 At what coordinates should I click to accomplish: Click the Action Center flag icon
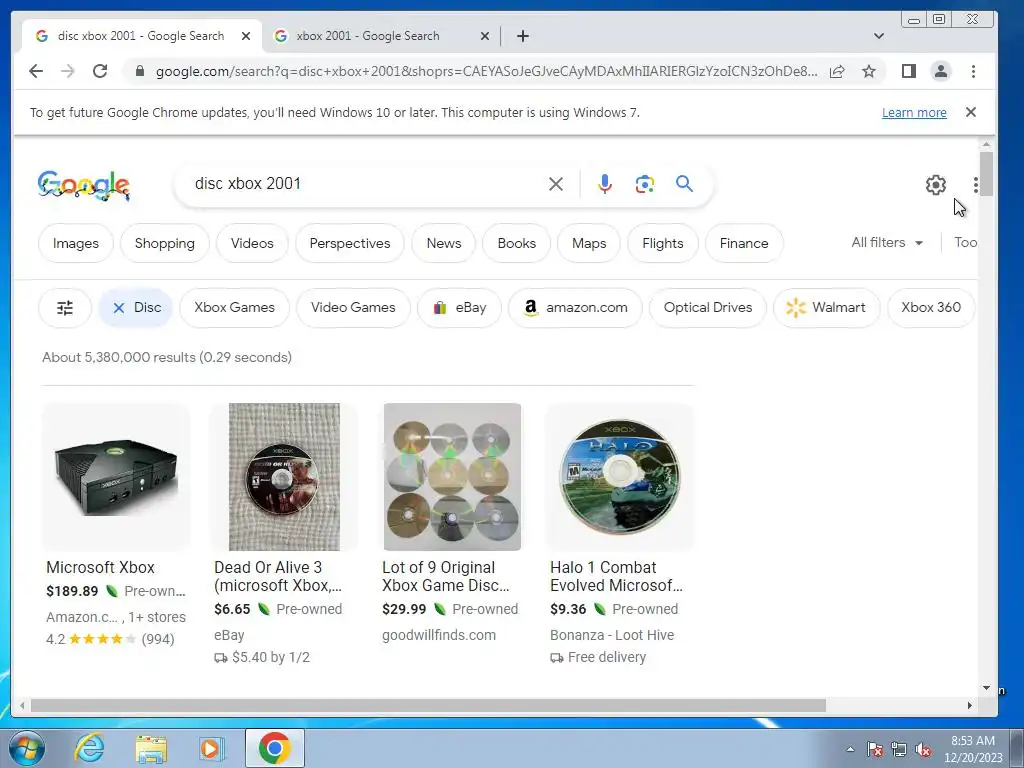tap(874, 750)
